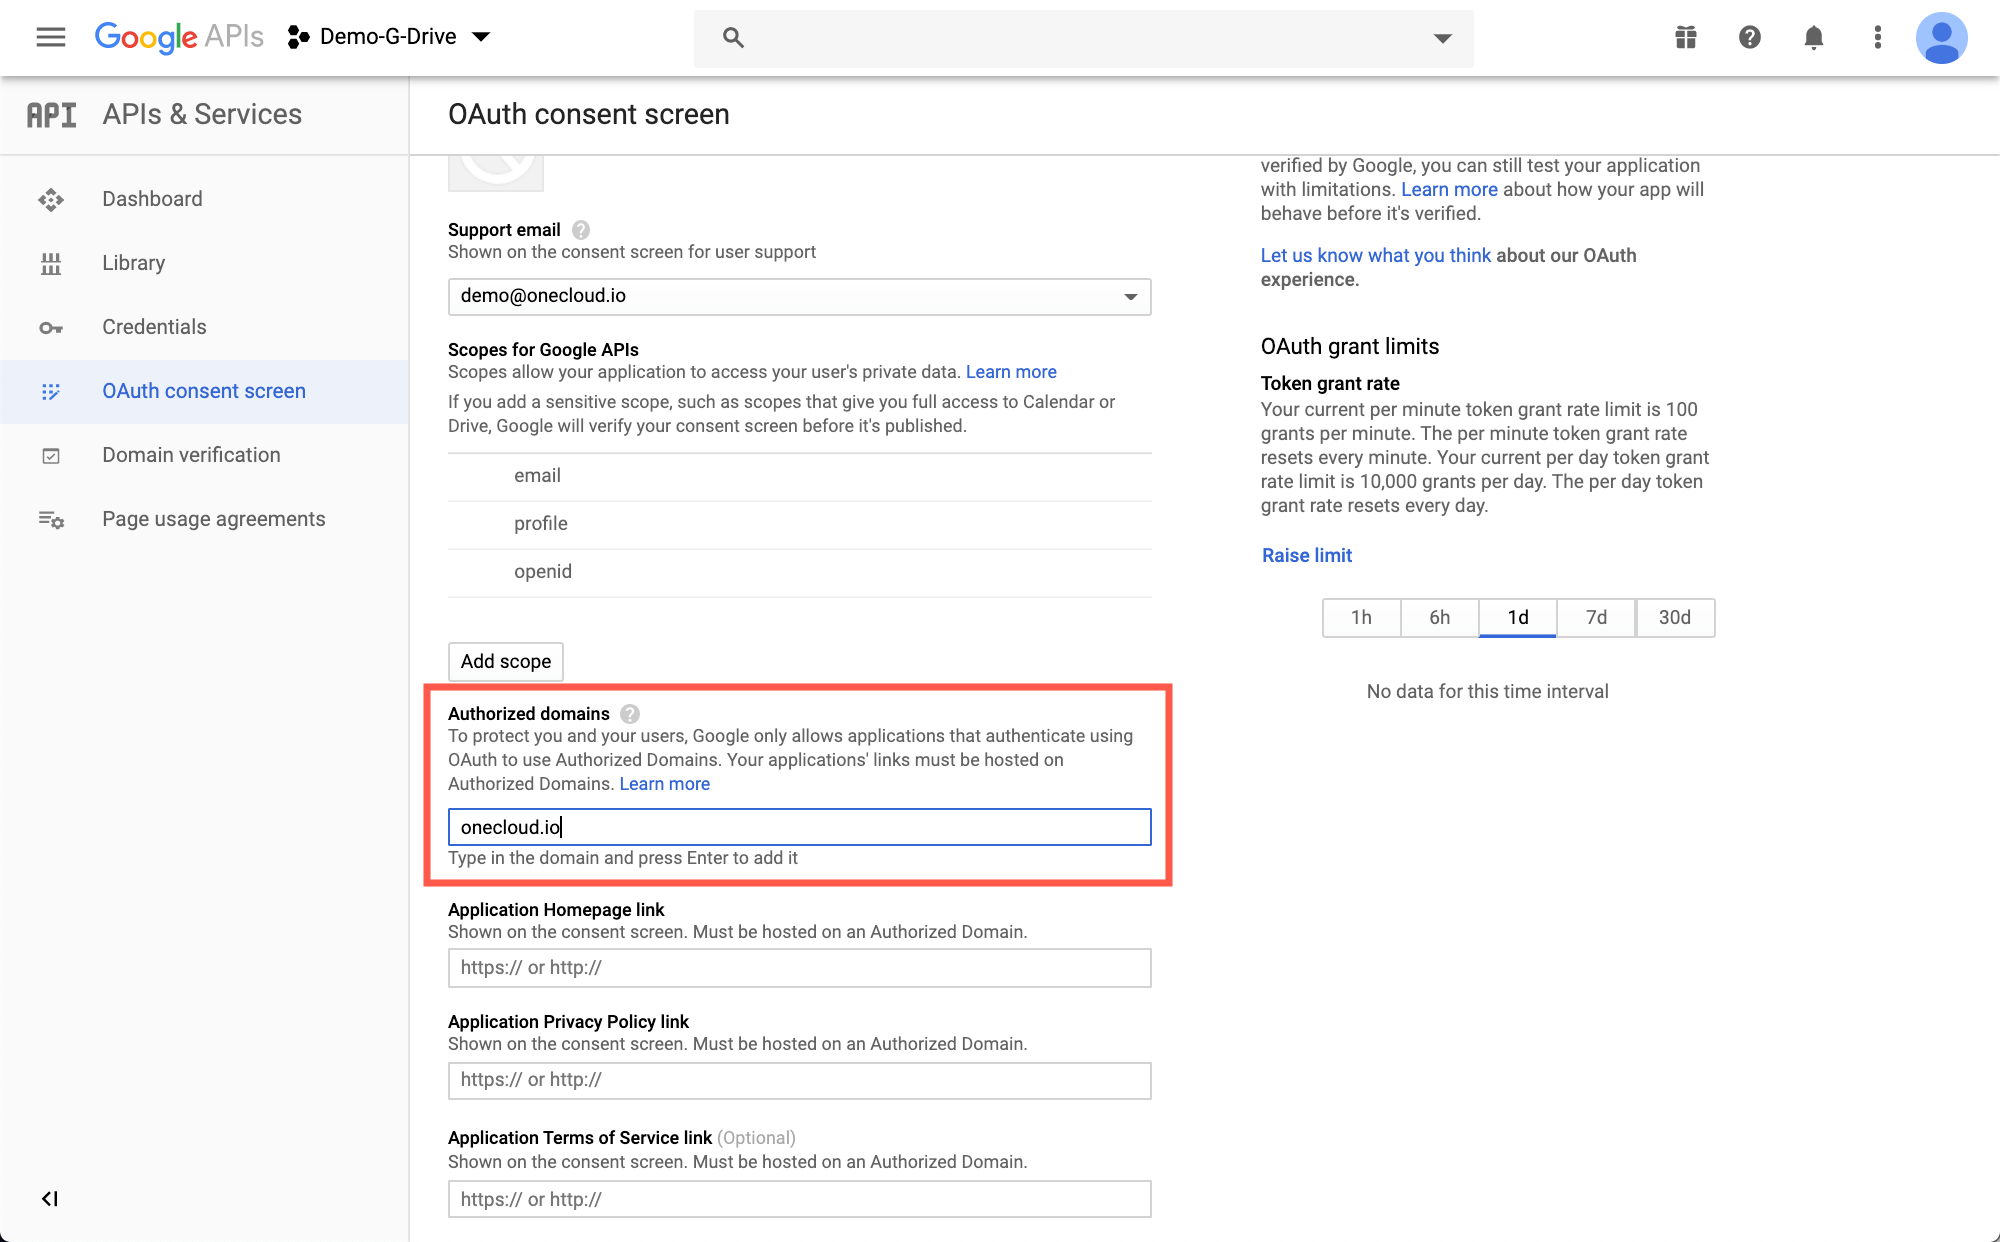Expand the support email dropdown
This screenshot has width=2000, height=1242.
point(1130,297)
